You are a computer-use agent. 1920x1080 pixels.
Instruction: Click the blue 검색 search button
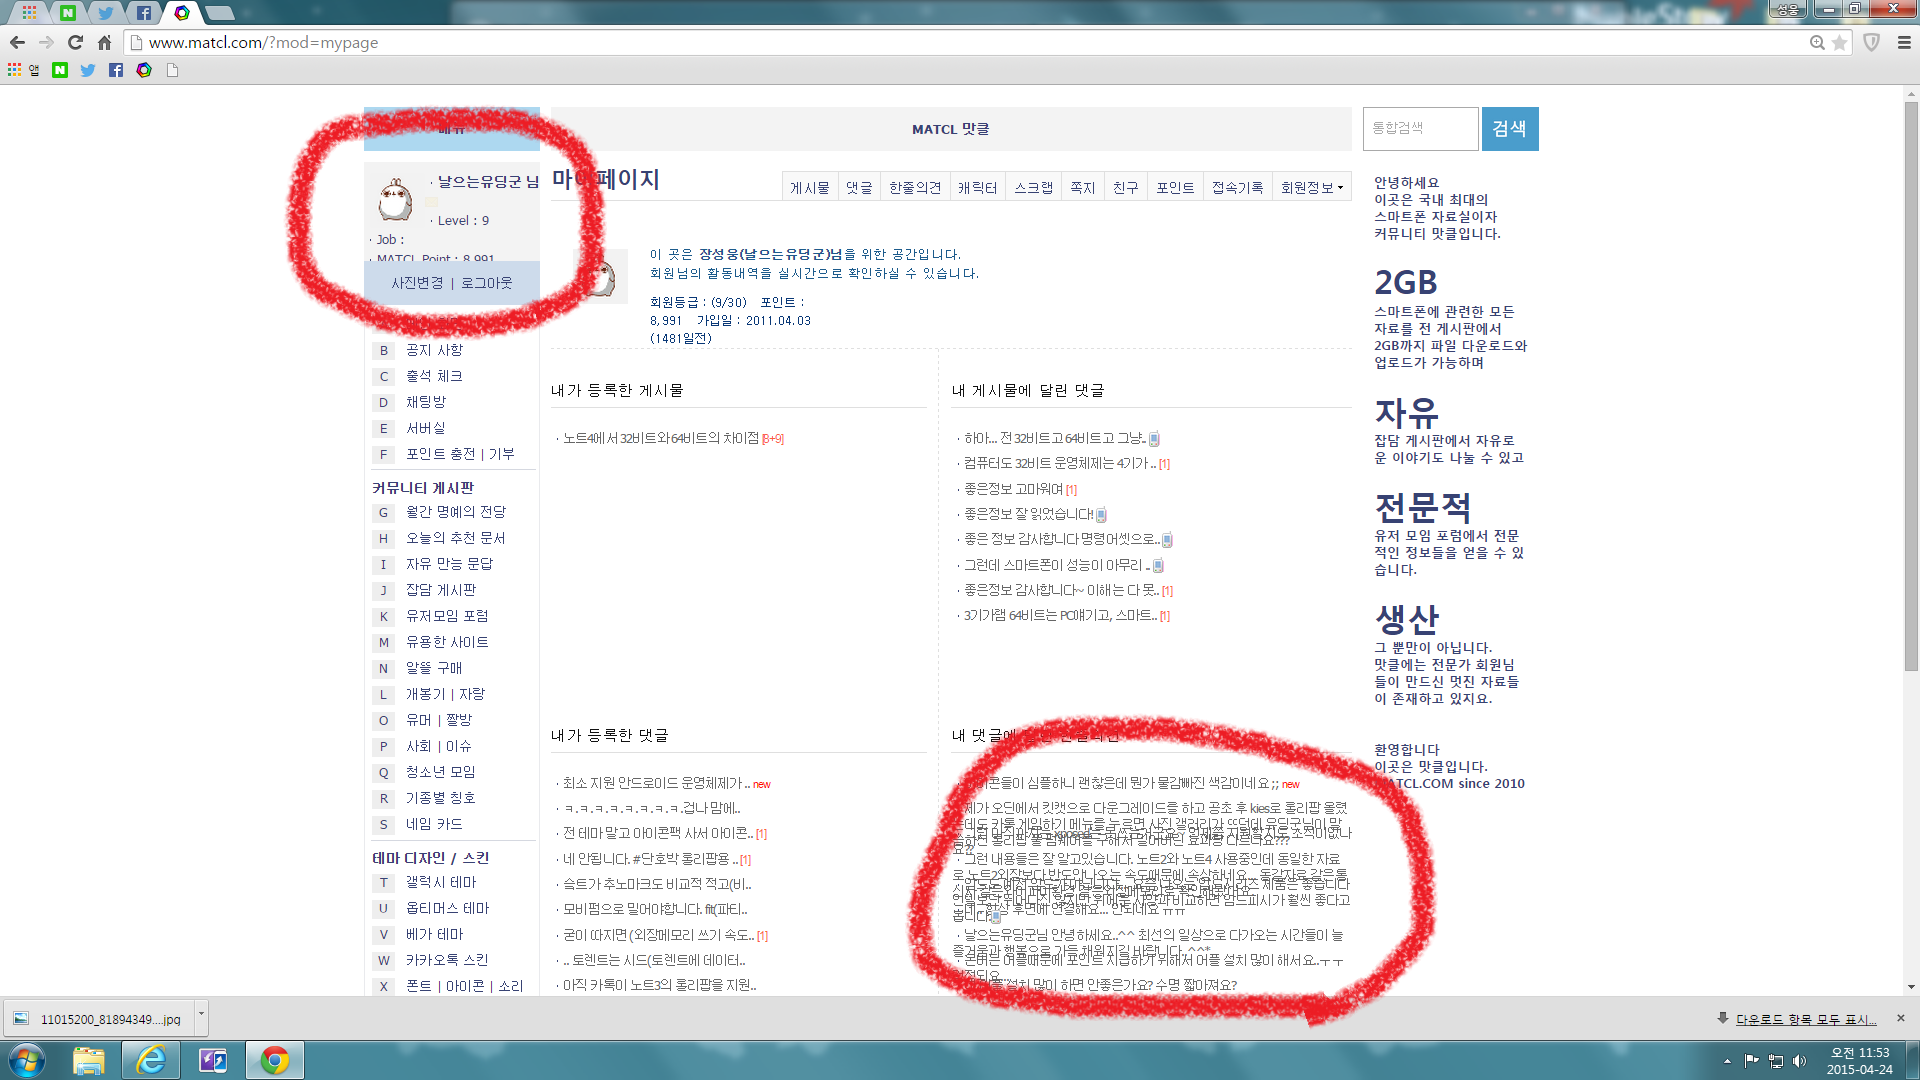(x=1509, y=129)
